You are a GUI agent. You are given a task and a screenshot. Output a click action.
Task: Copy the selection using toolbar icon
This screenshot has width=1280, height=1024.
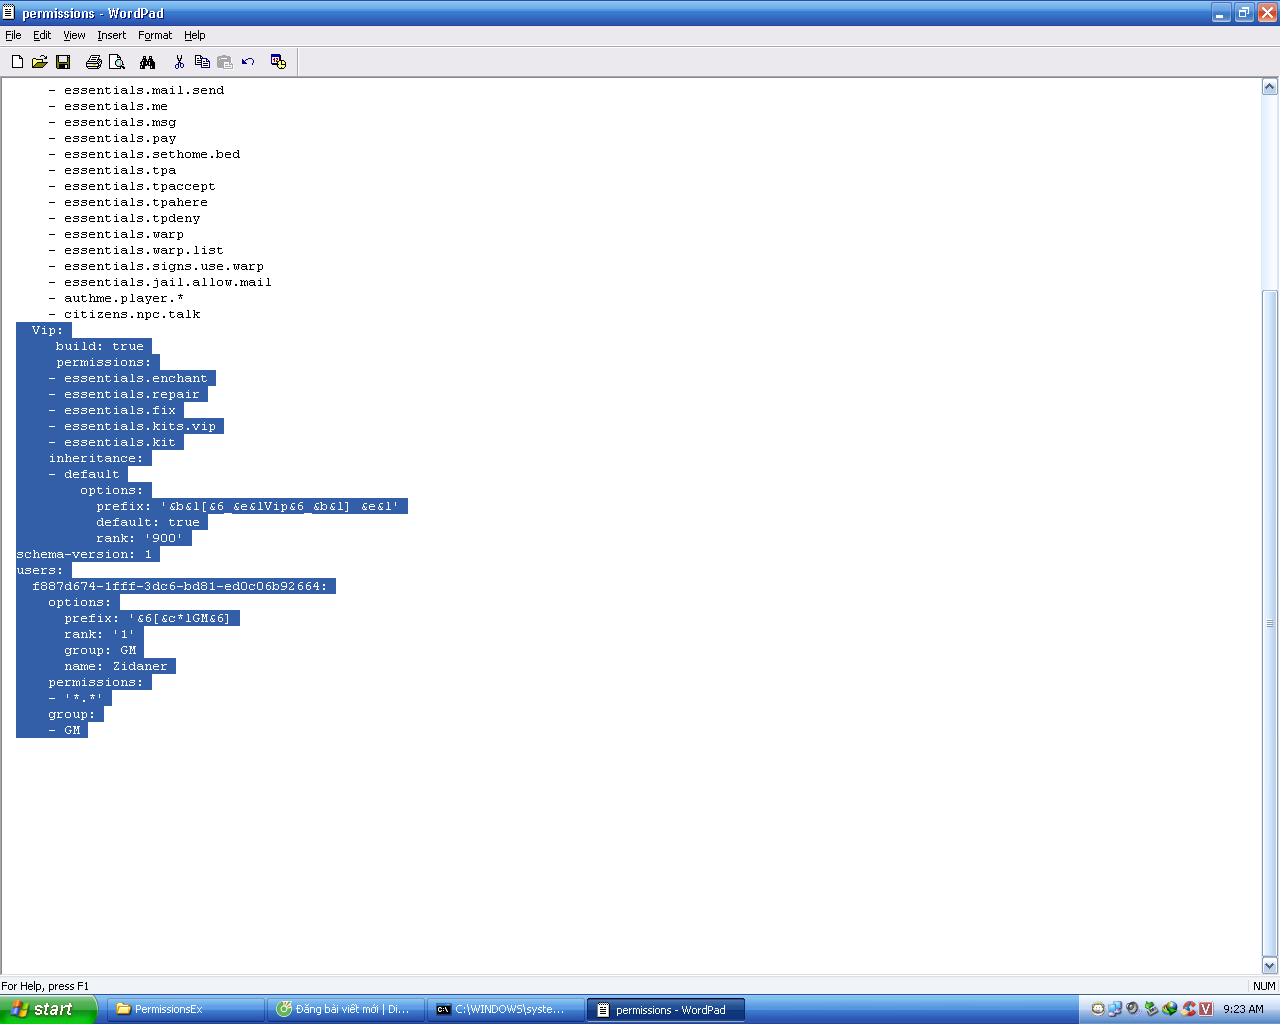[202, 62]
